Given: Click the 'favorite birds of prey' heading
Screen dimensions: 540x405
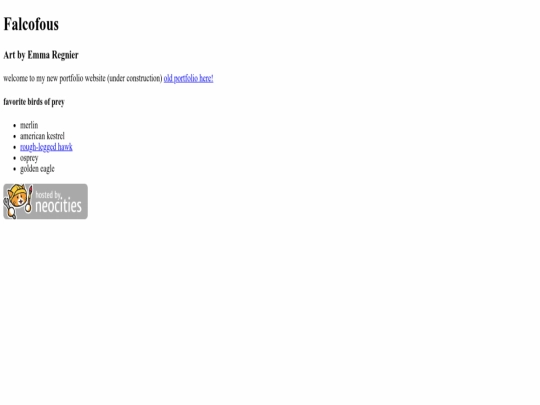Looking at the screenshot, I should coord(34,102).
